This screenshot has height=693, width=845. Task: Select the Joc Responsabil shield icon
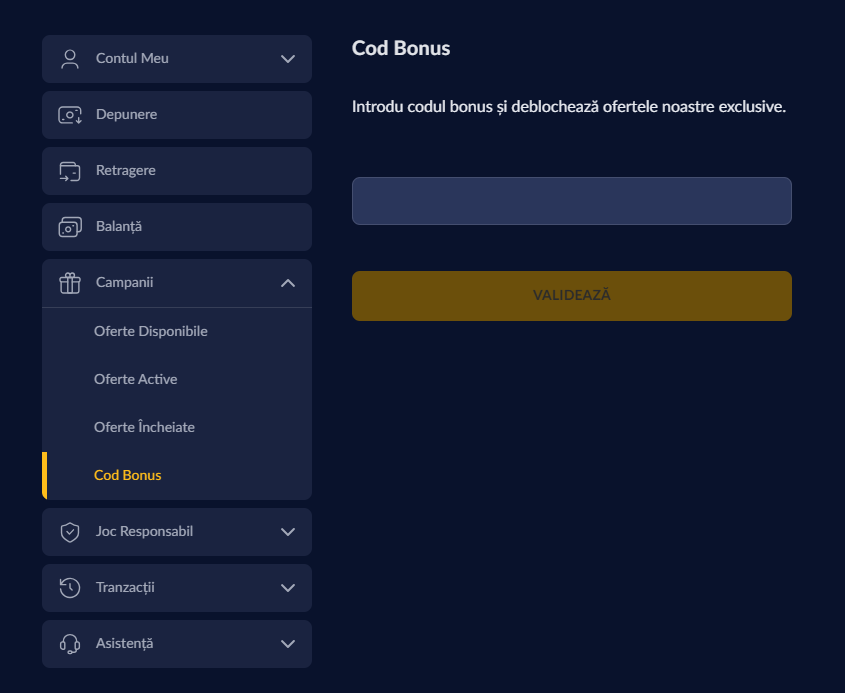pos(69,531)
